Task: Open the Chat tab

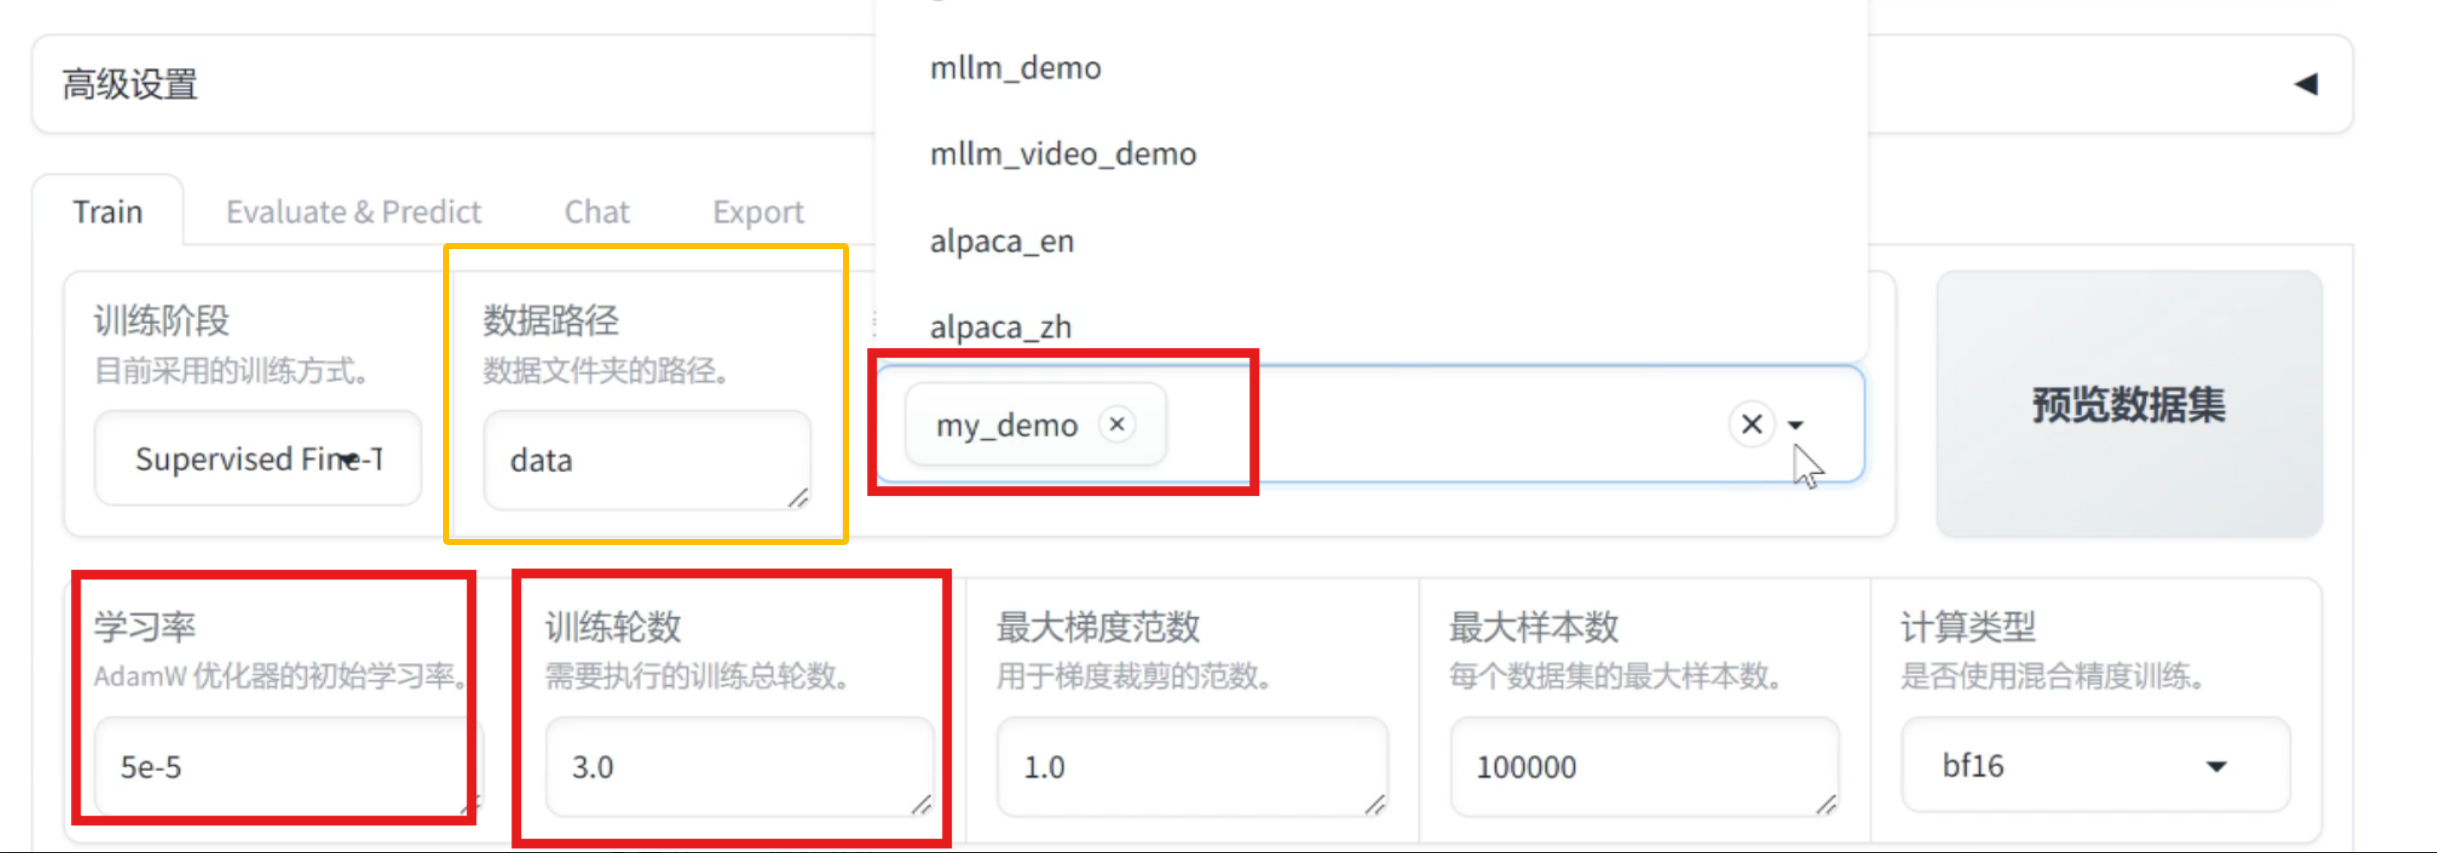Action: coord(597,212)
